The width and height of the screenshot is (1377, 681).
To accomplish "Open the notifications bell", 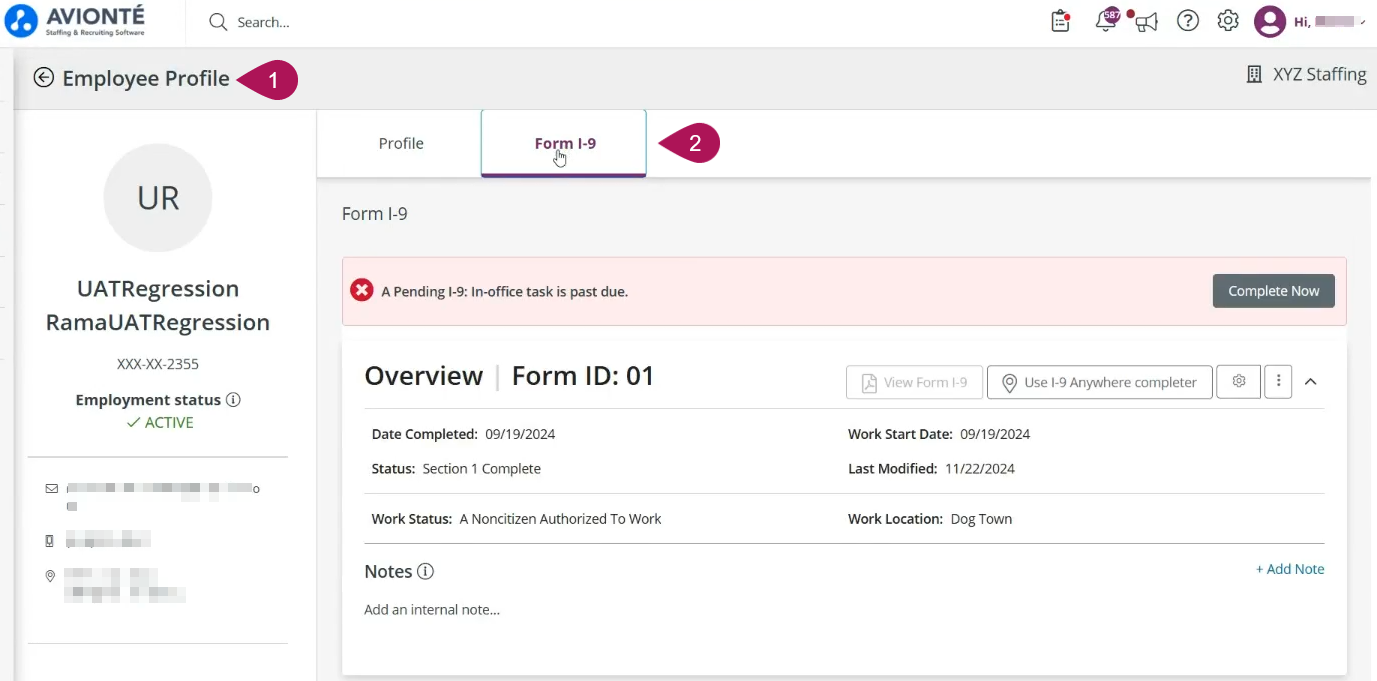I will coord(1106,21).
